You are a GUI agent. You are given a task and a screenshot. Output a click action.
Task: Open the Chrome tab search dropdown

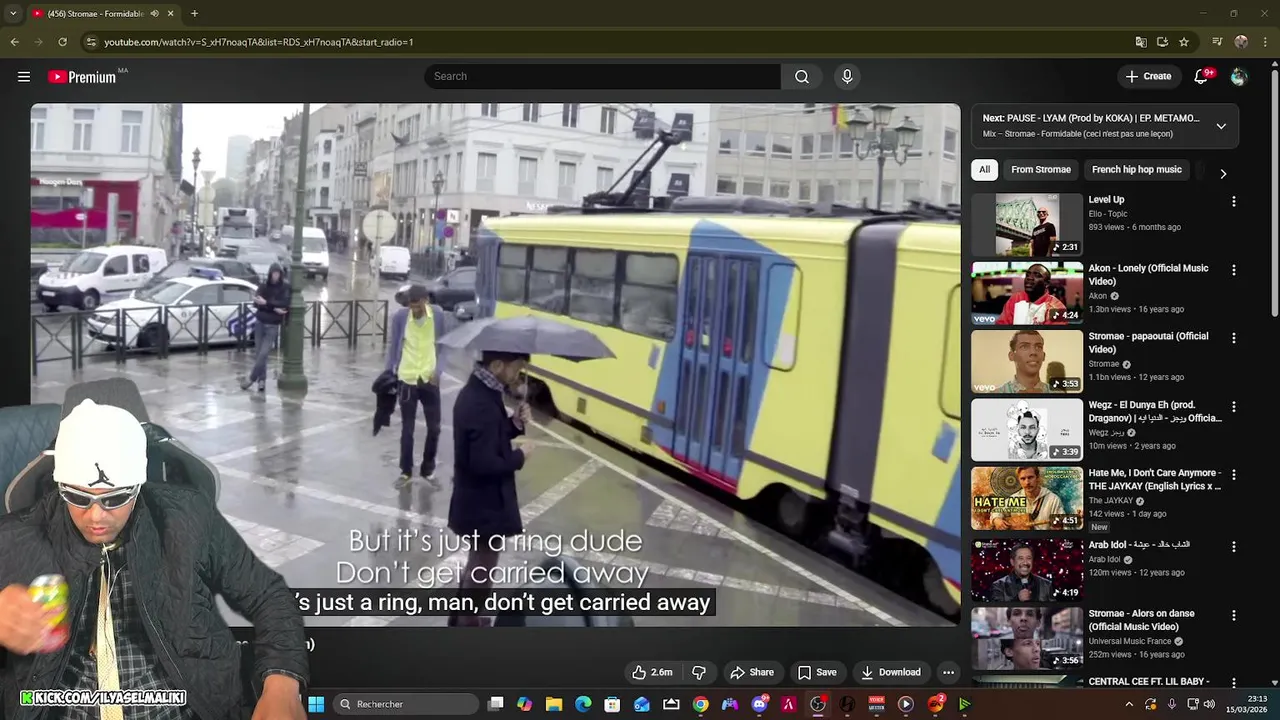pyautogui.click(x=13, y=13)
